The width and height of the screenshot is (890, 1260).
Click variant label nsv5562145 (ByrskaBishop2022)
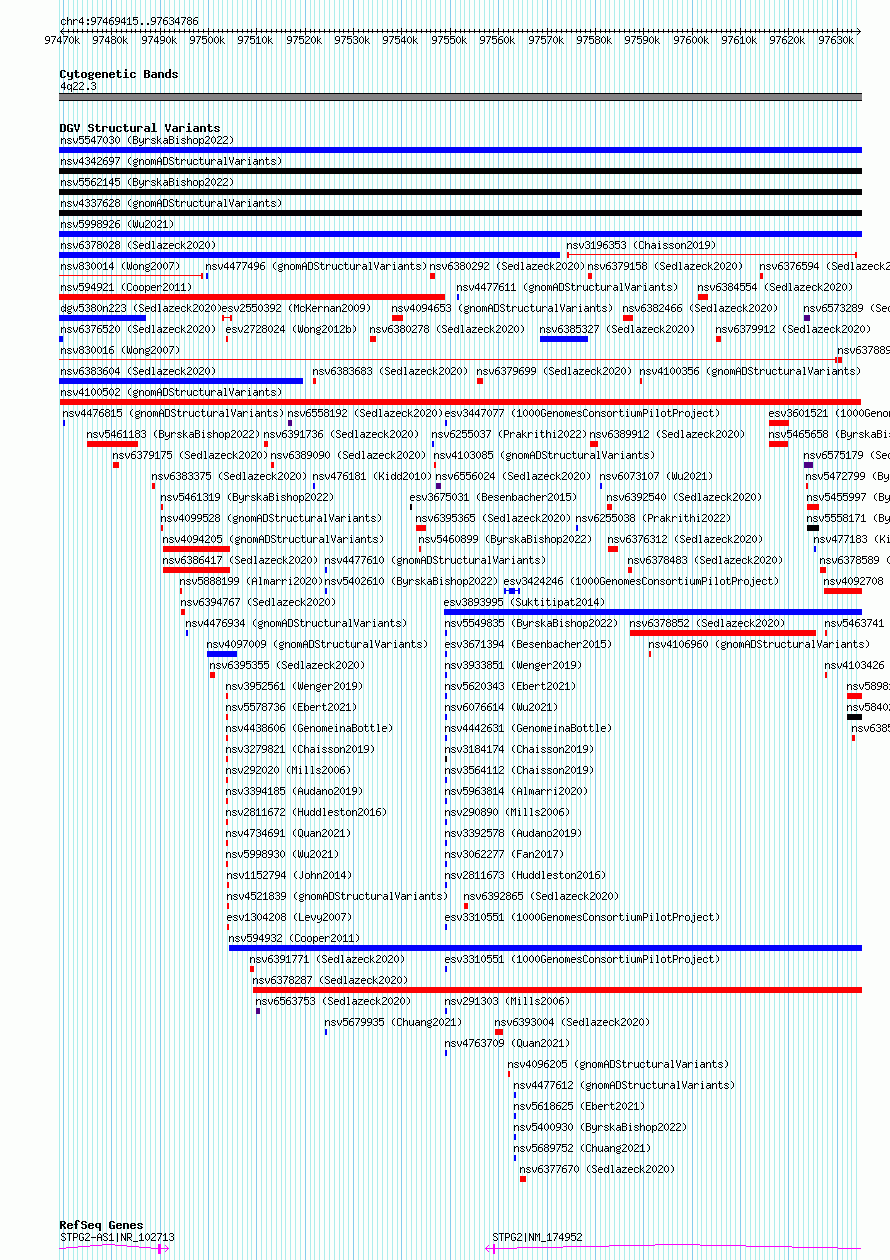pyautogui.click(x=146, y=182)
